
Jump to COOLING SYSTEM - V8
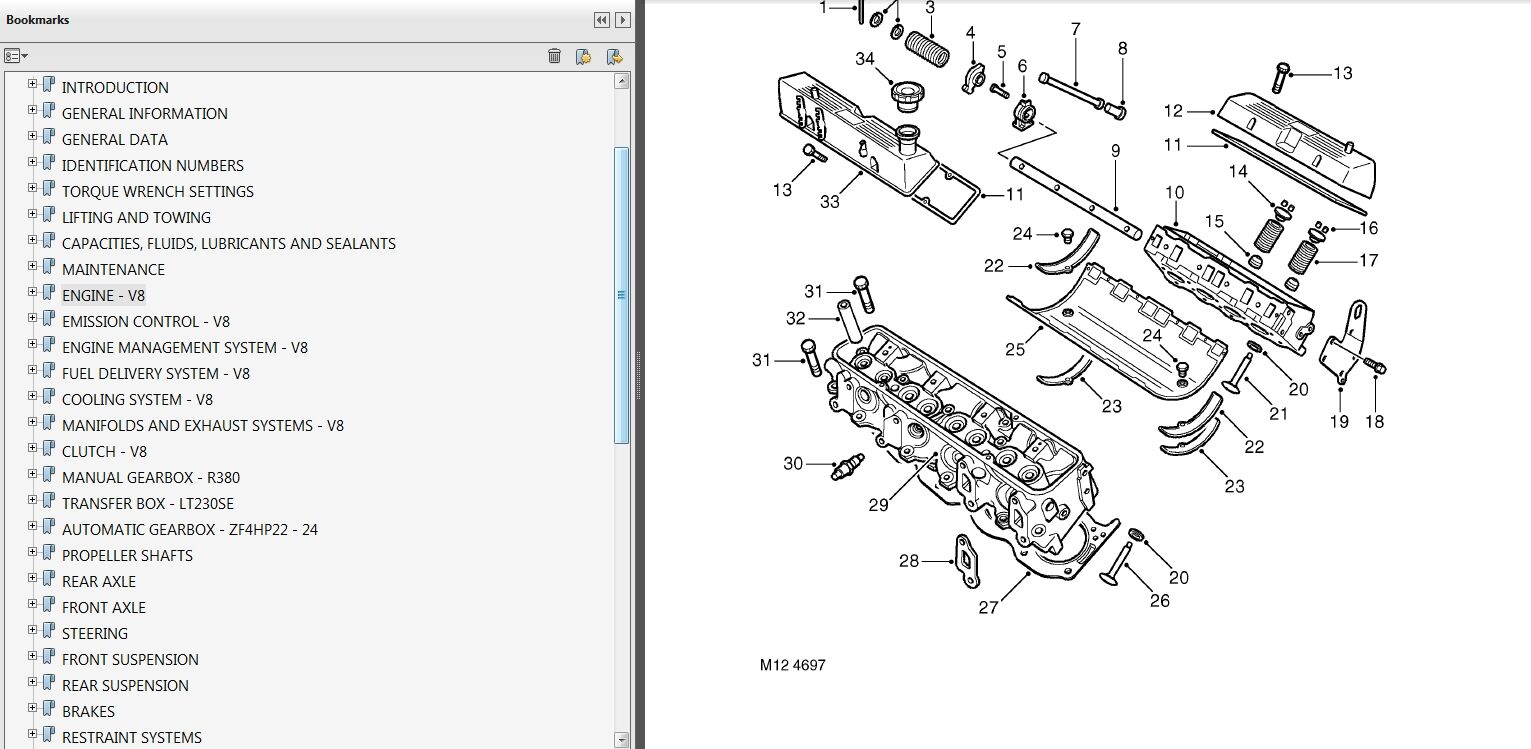tap(138, 400)
